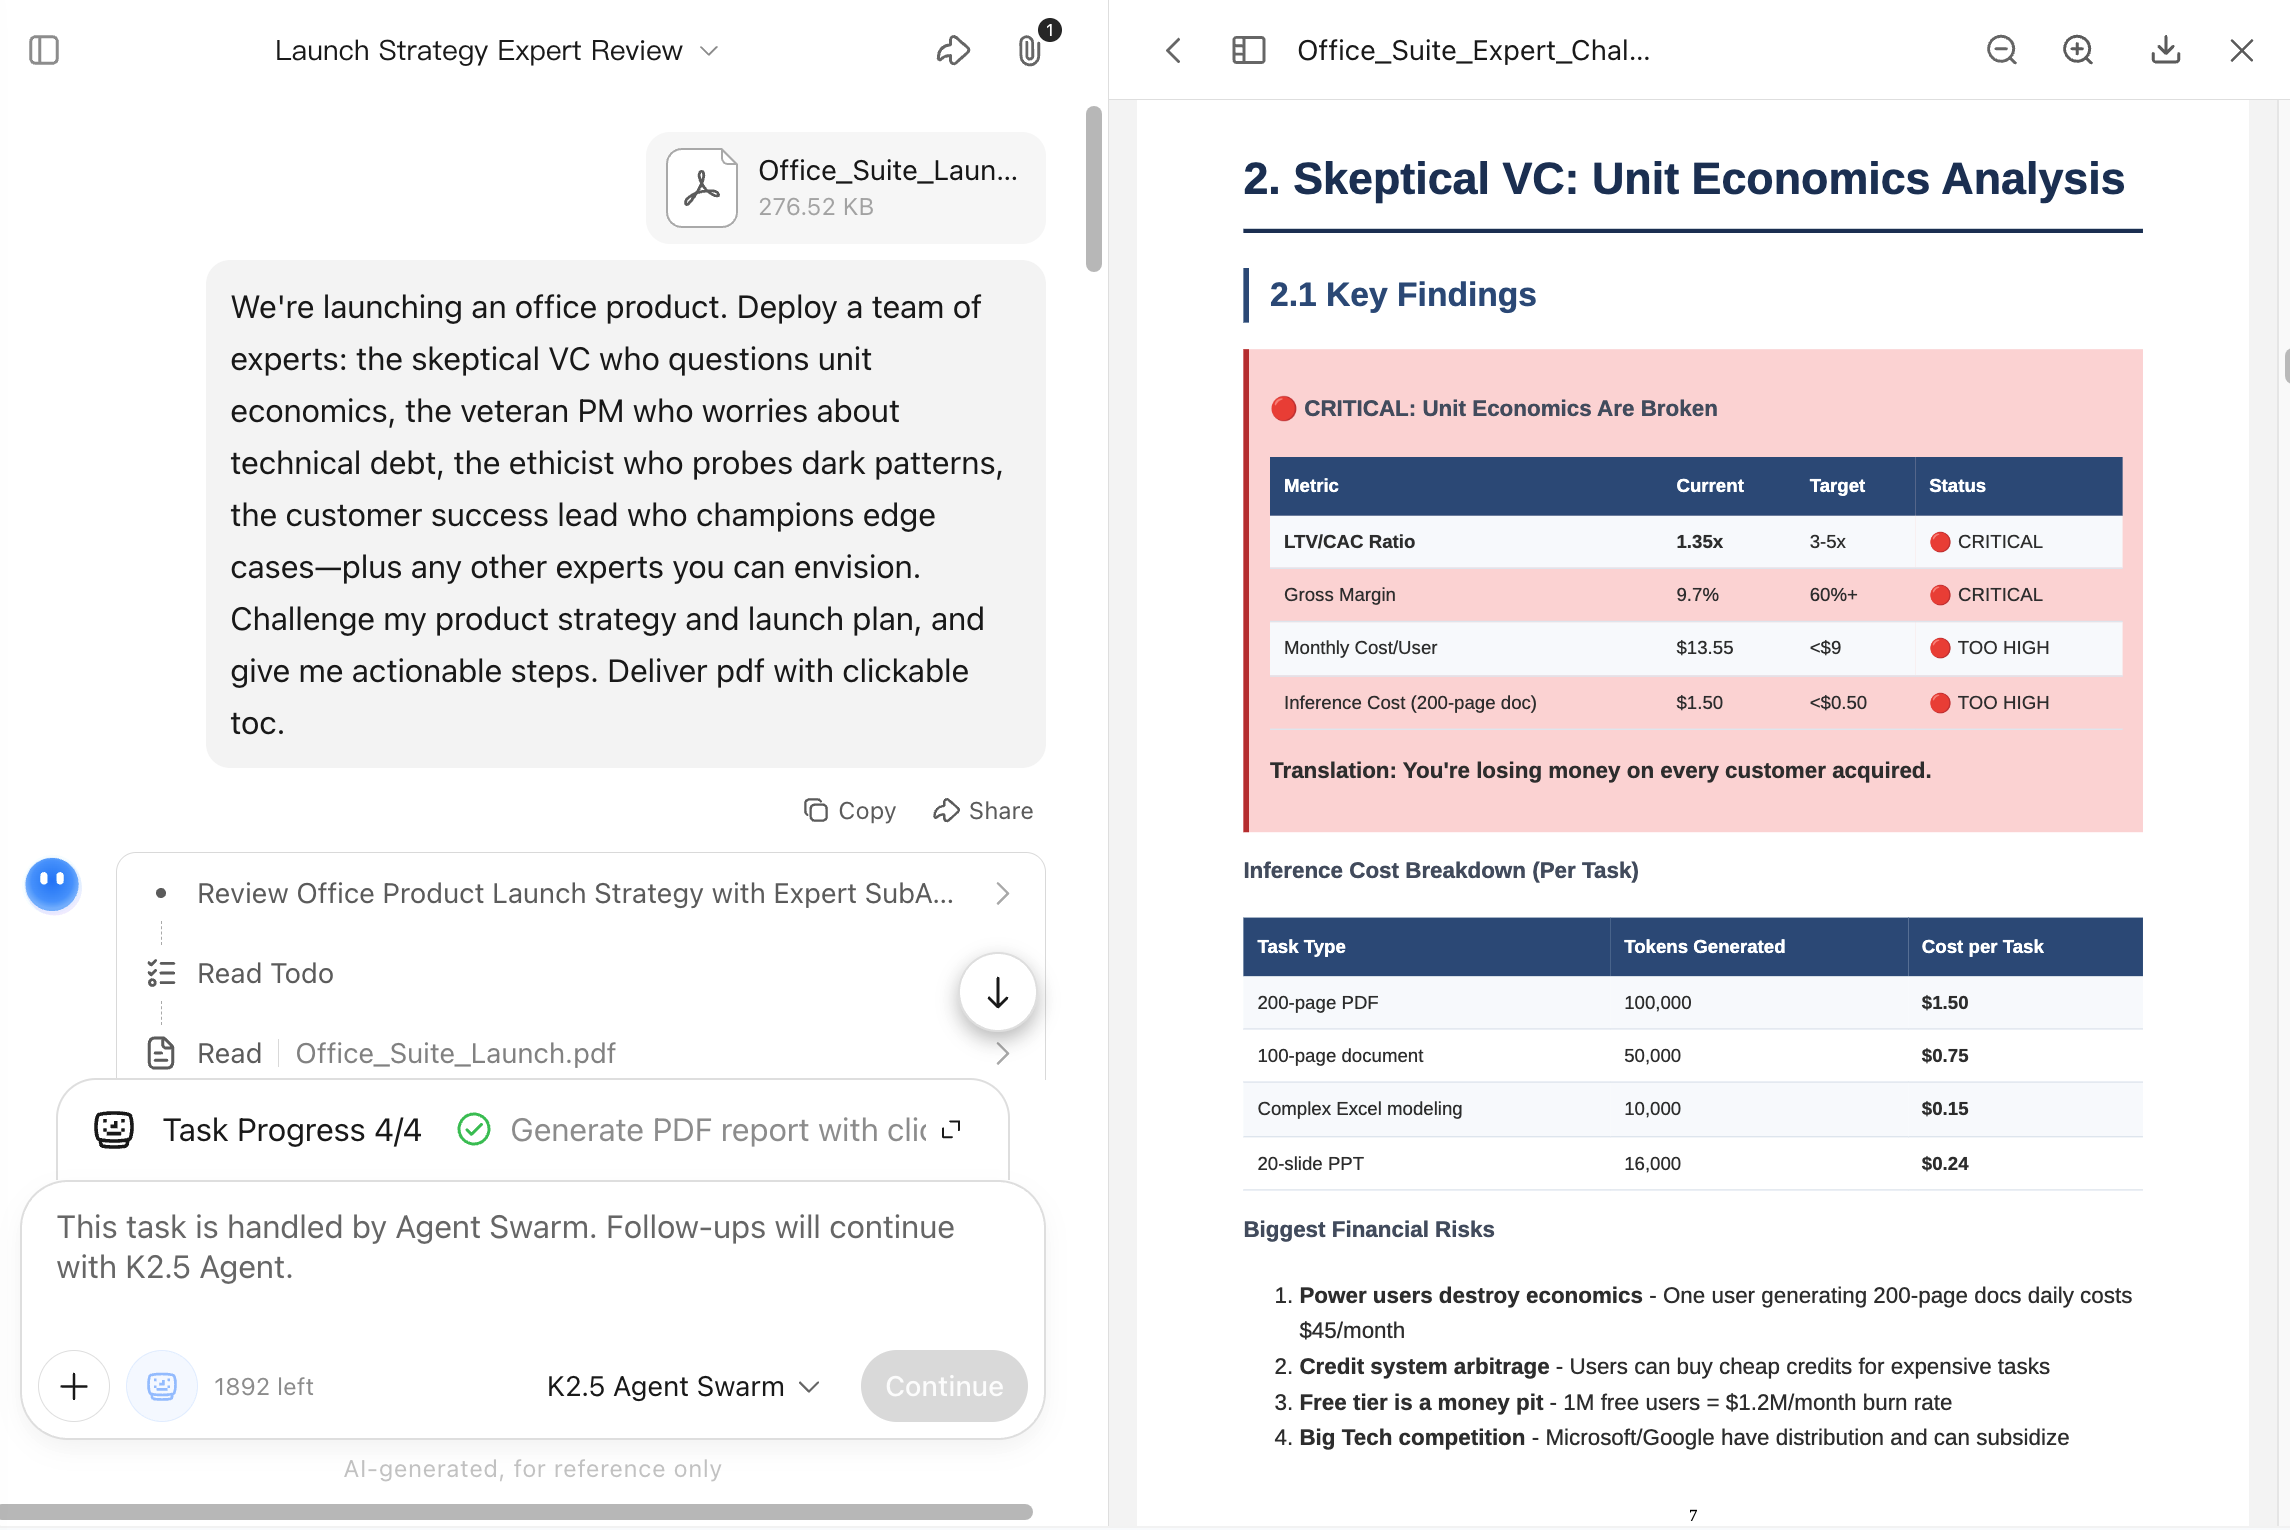Toggle the PDF outline panel icon
The width and height of the screenshot is (2290, 1530).
point(1248,50)
